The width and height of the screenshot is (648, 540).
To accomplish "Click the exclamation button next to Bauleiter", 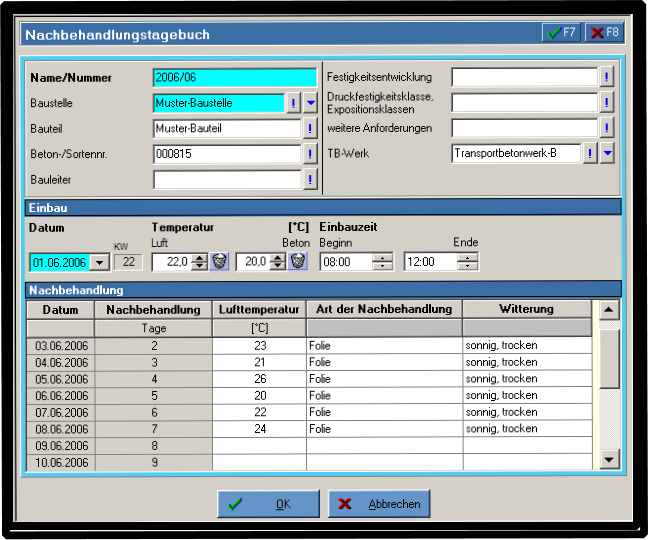I will (x=310, y=180).
